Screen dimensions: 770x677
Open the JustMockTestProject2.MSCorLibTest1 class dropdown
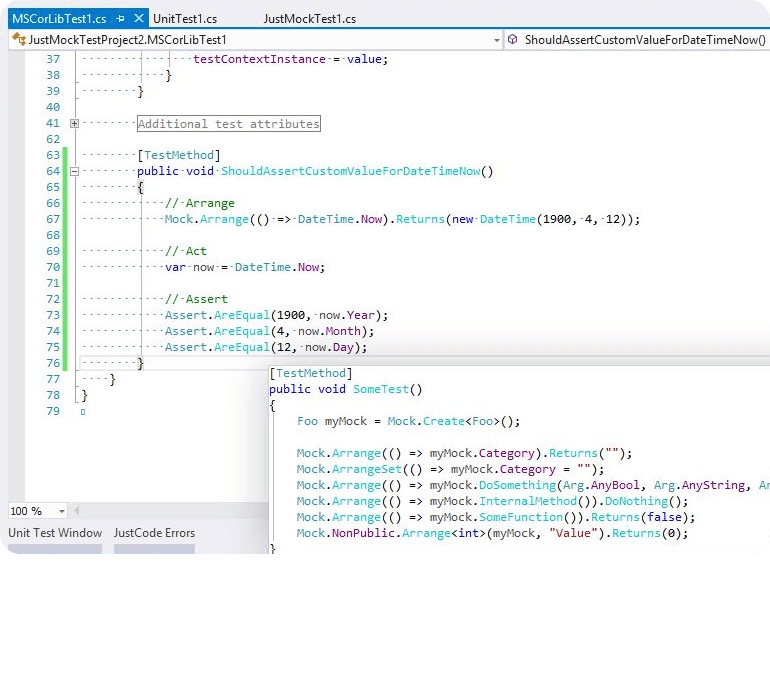coord(496,40)
